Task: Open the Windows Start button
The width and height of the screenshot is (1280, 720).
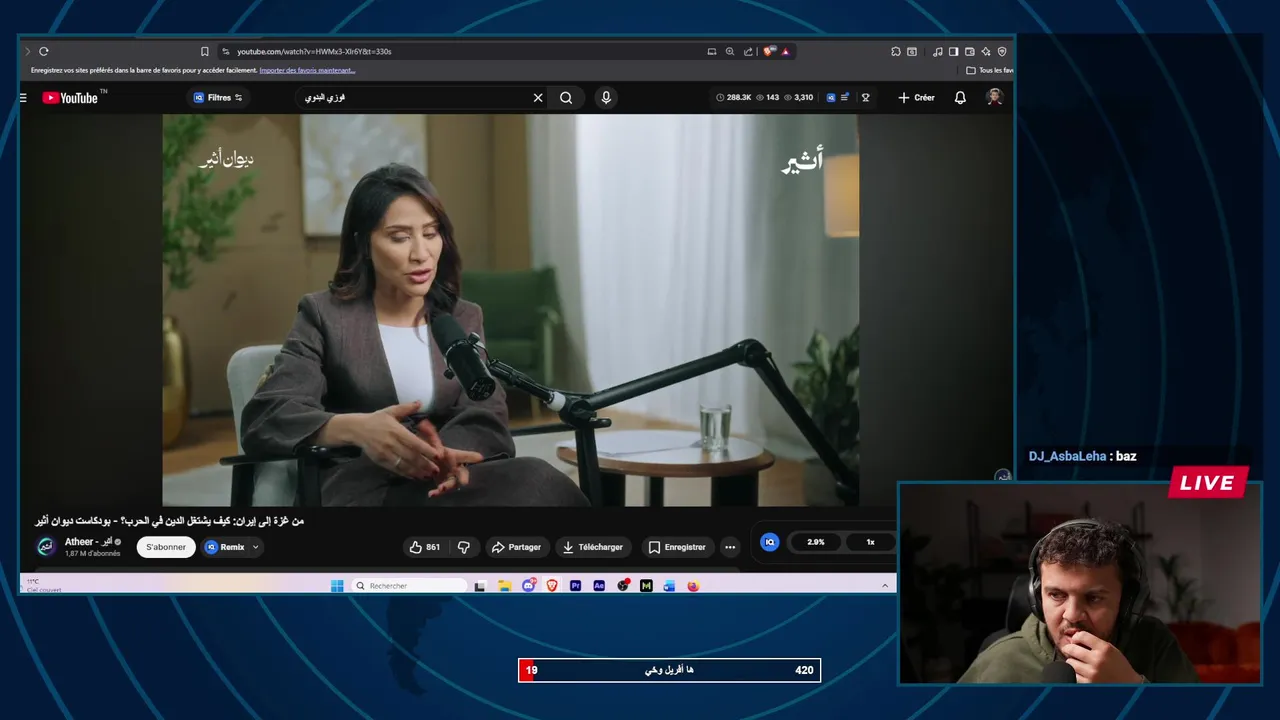Action: (337, 586)
